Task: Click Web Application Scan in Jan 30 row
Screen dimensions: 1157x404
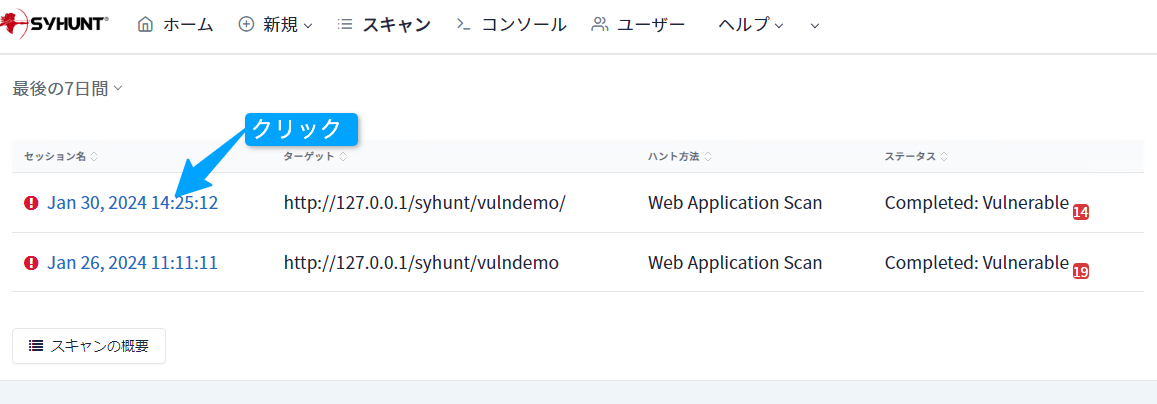Action: [x=735, y=203]
